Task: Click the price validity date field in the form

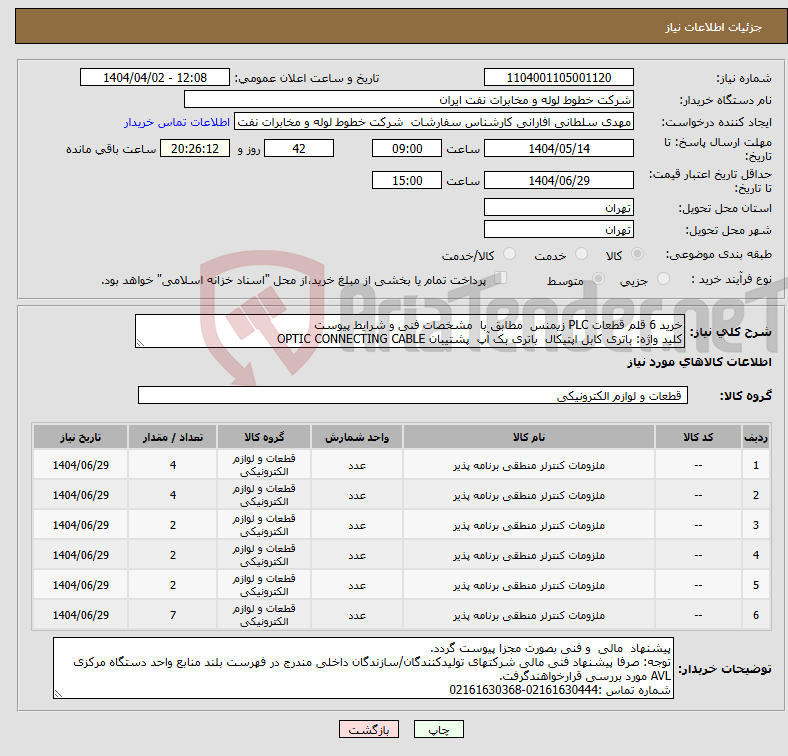Action: point(559,180)
